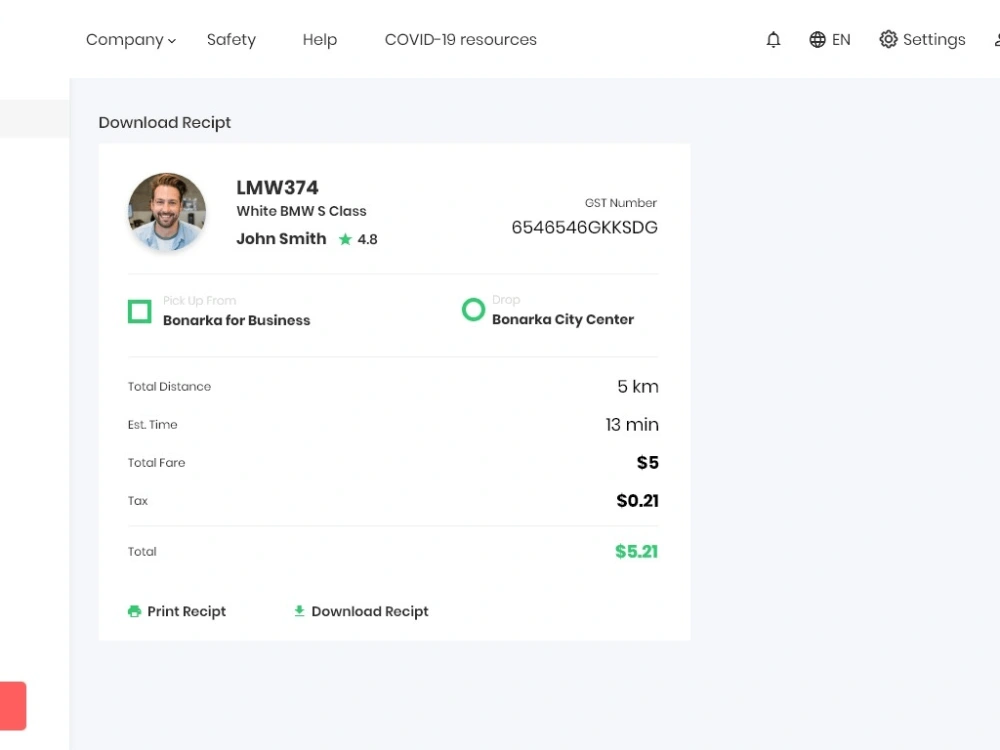The image size is (1000, 750).
Task: Click the $5 total fare value
Action: (647, 462)
